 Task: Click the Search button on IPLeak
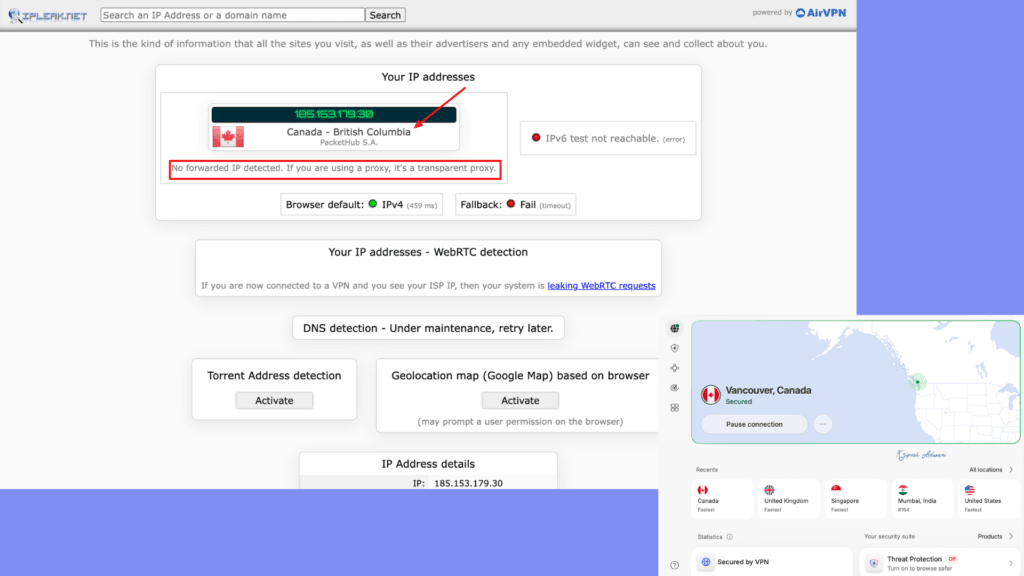[x=385, y=15]
